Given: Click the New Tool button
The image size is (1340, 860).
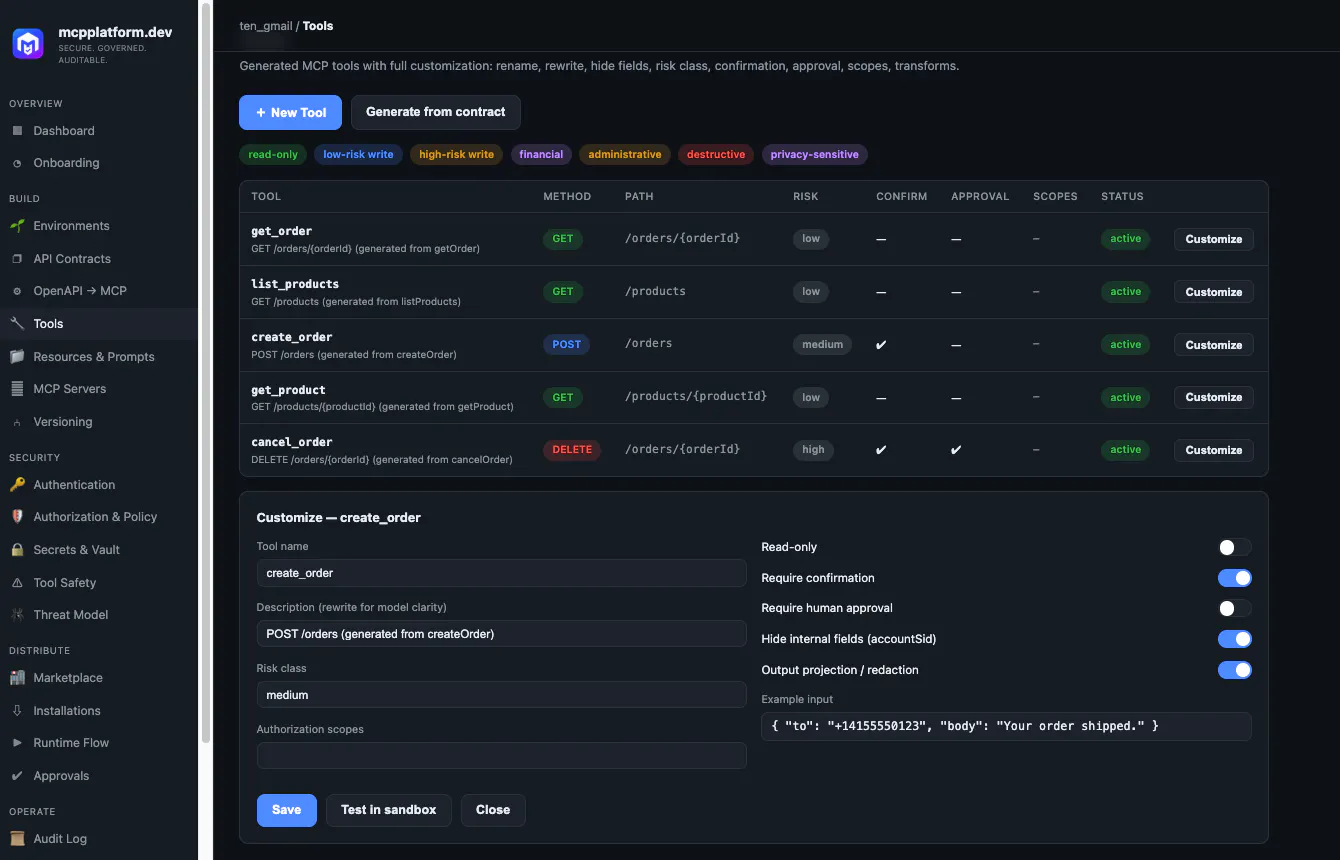Looking at the screenshot, I should 290,112.
